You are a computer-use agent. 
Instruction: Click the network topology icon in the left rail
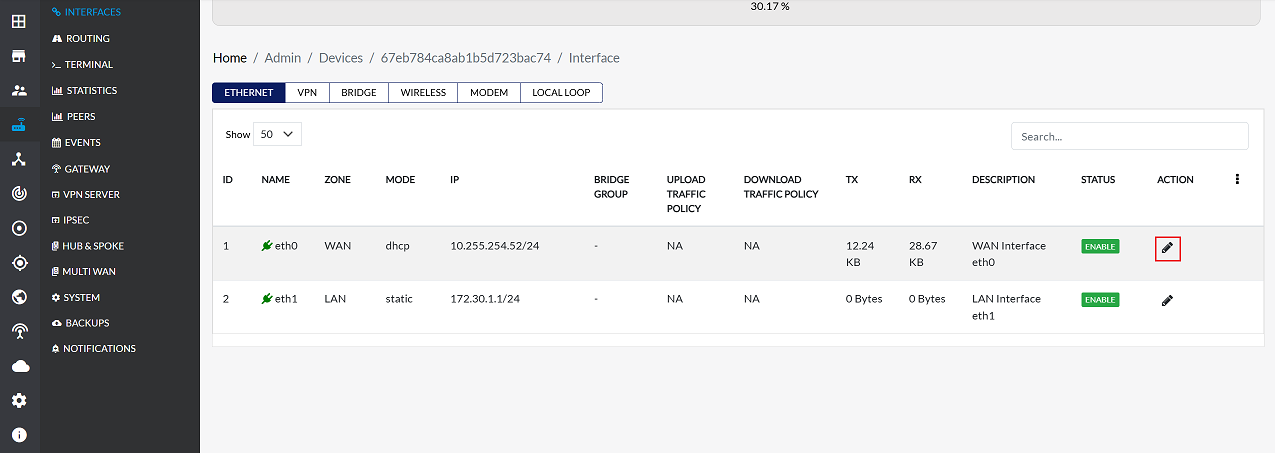coord(19,160)
